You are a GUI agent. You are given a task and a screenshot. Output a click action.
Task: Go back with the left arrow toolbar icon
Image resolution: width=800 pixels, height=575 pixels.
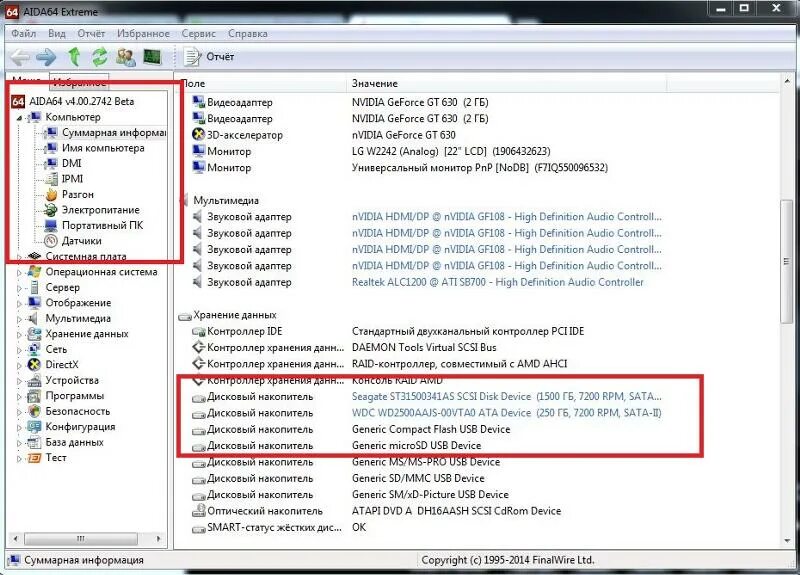tap(21, 57)
